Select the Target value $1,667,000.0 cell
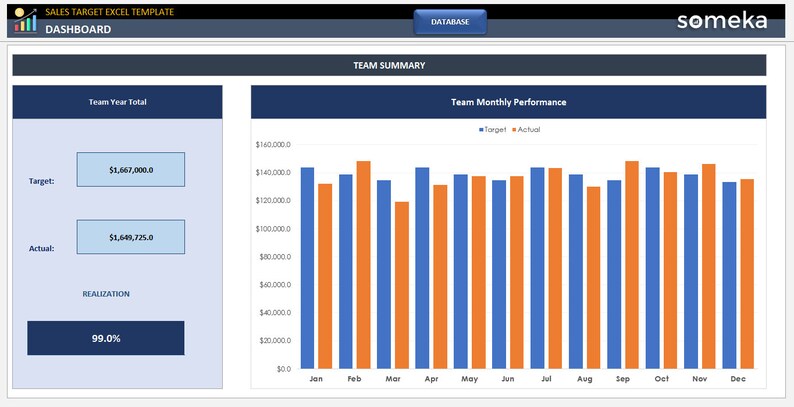This screenshot has height=407, width=794. (x=131, y=170)
